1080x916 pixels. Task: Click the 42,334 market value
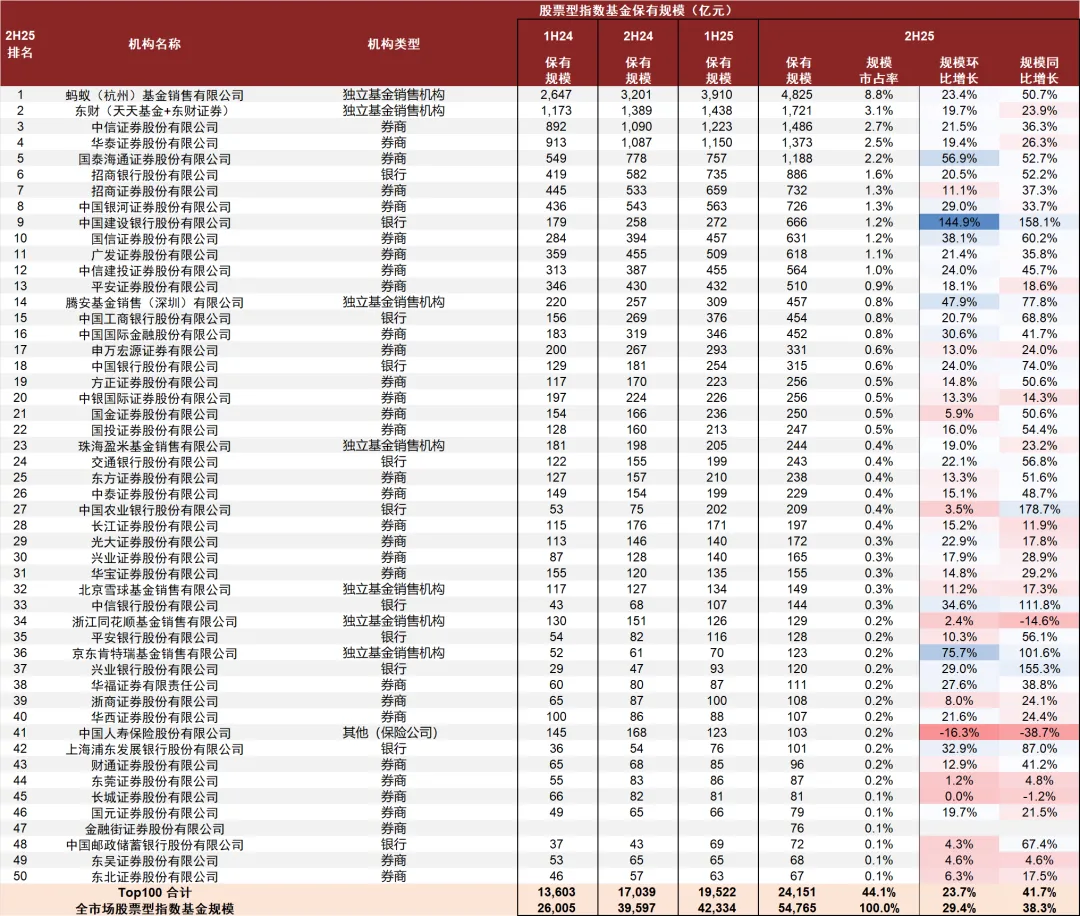point(717,908)
